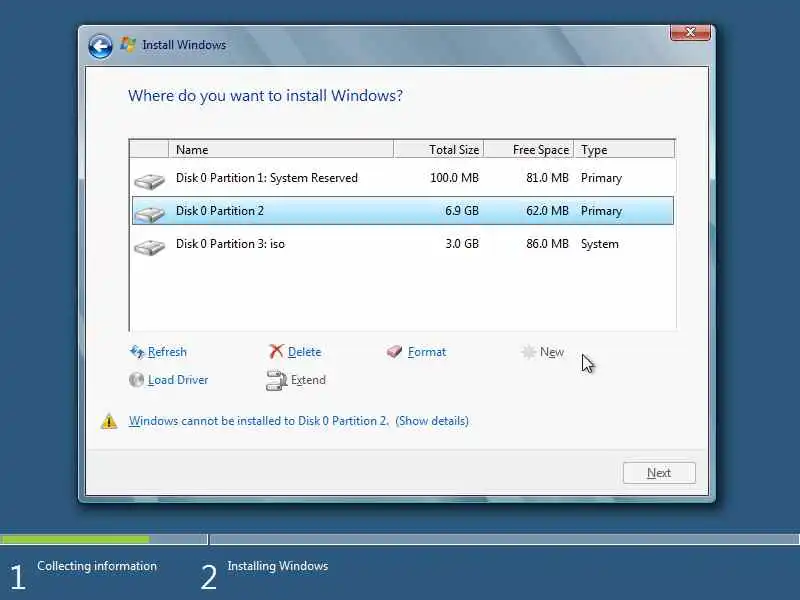Screen dimensions: 800x600
Task: Select the Disk 0 Partition 3: iso row
Action: (x=403, y=244)
